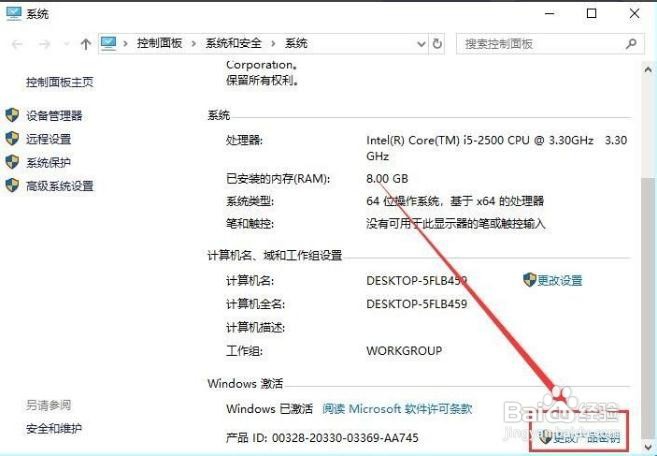
Task: Open 远程设置
Action: pyautogui.click(x=49, y=139)
